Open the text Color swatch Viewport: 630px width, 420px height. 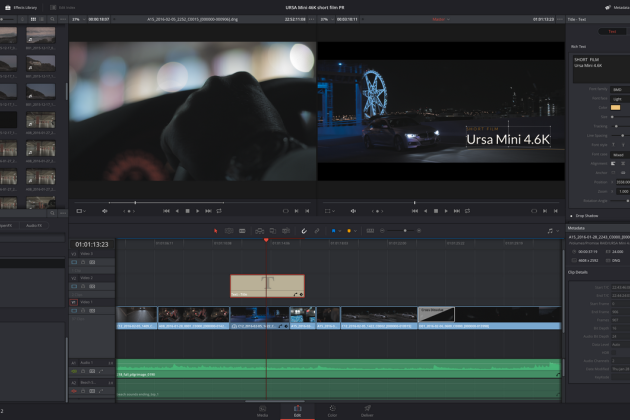click(615, 108)
